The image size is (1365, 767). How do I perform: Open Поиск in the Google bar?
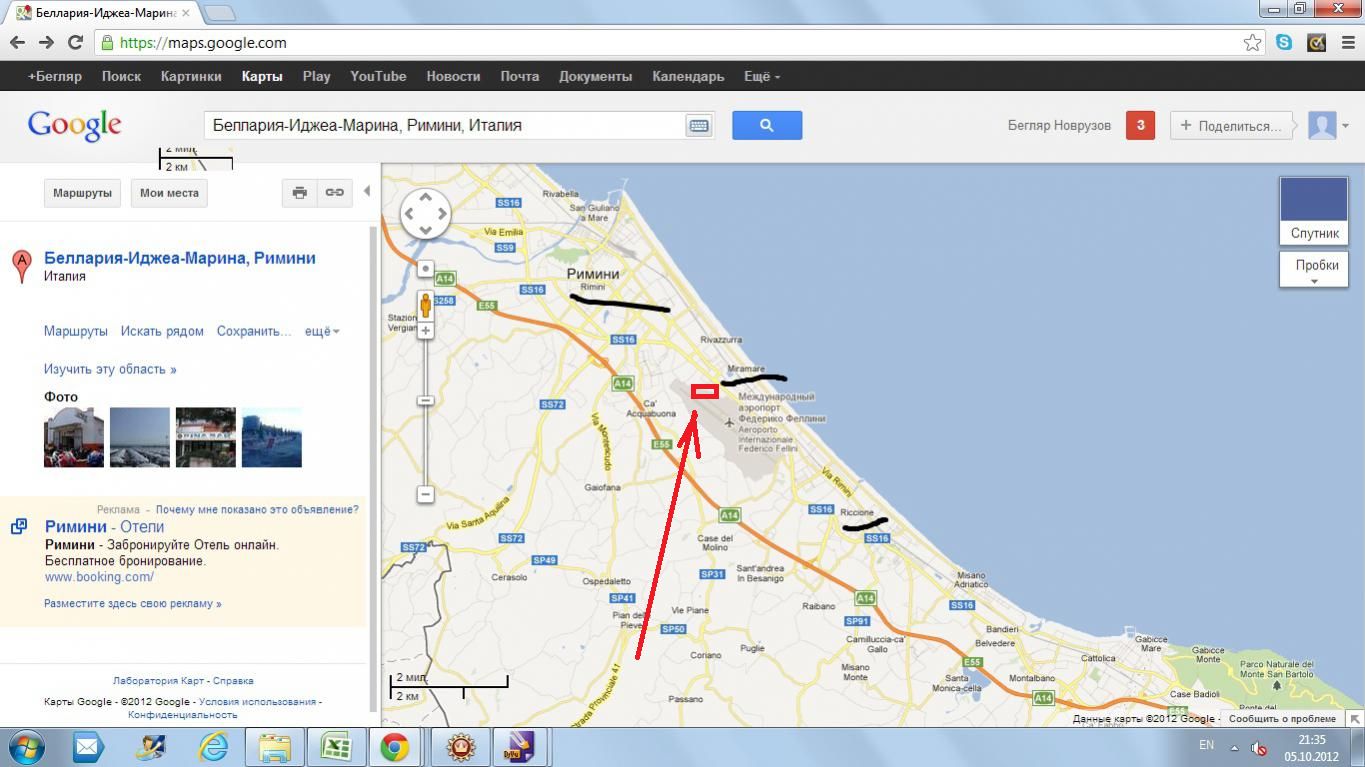[121, 76]
